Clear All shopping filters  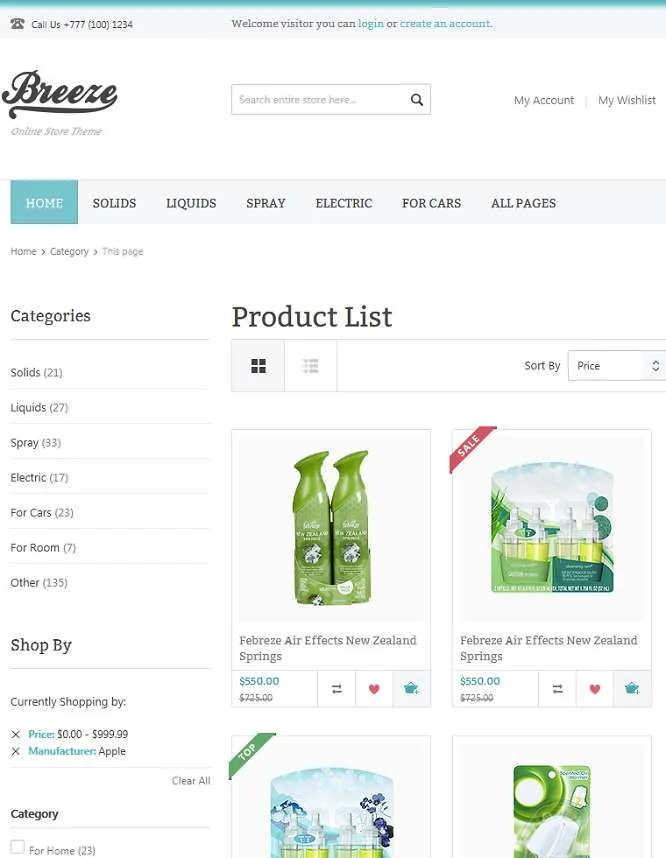[191, 781]
